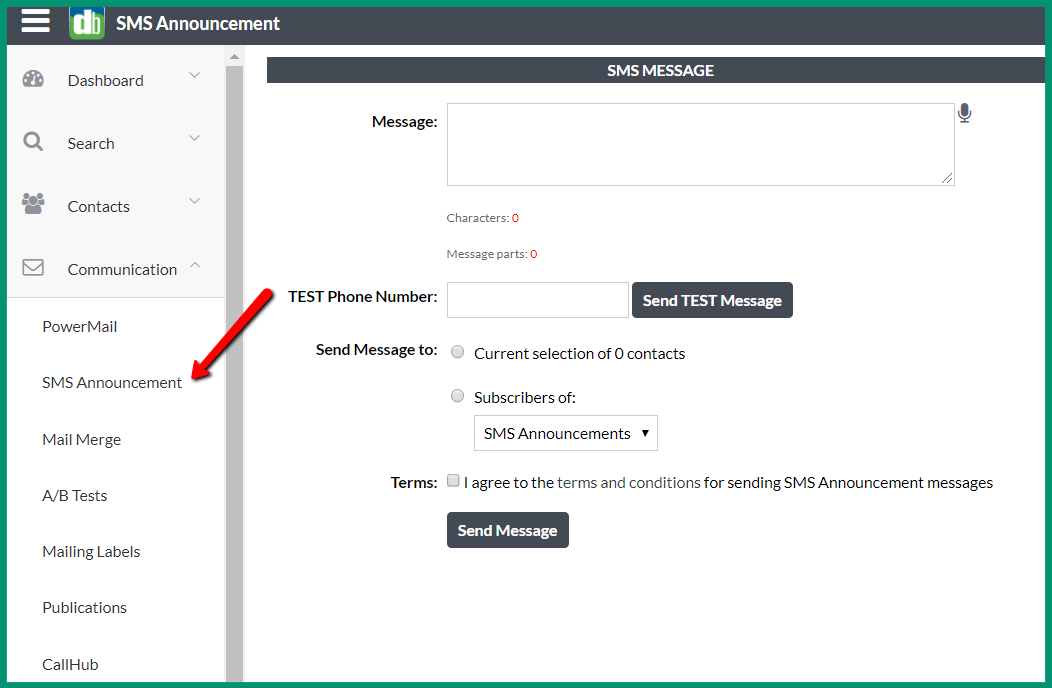Click the Dashboard gauge icon

(x=33, y=79)
